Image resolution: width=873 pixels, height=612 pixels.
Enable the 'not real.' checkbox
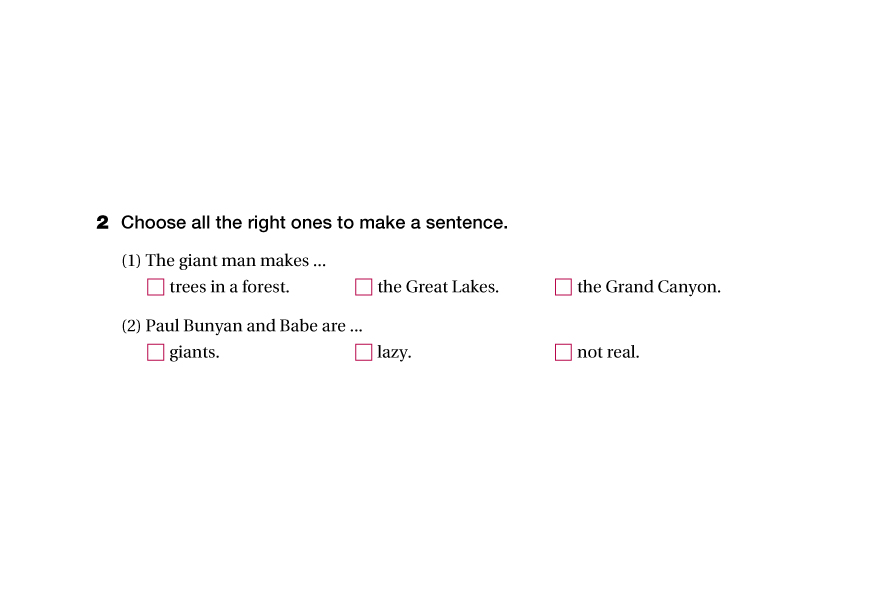(563, 352)
